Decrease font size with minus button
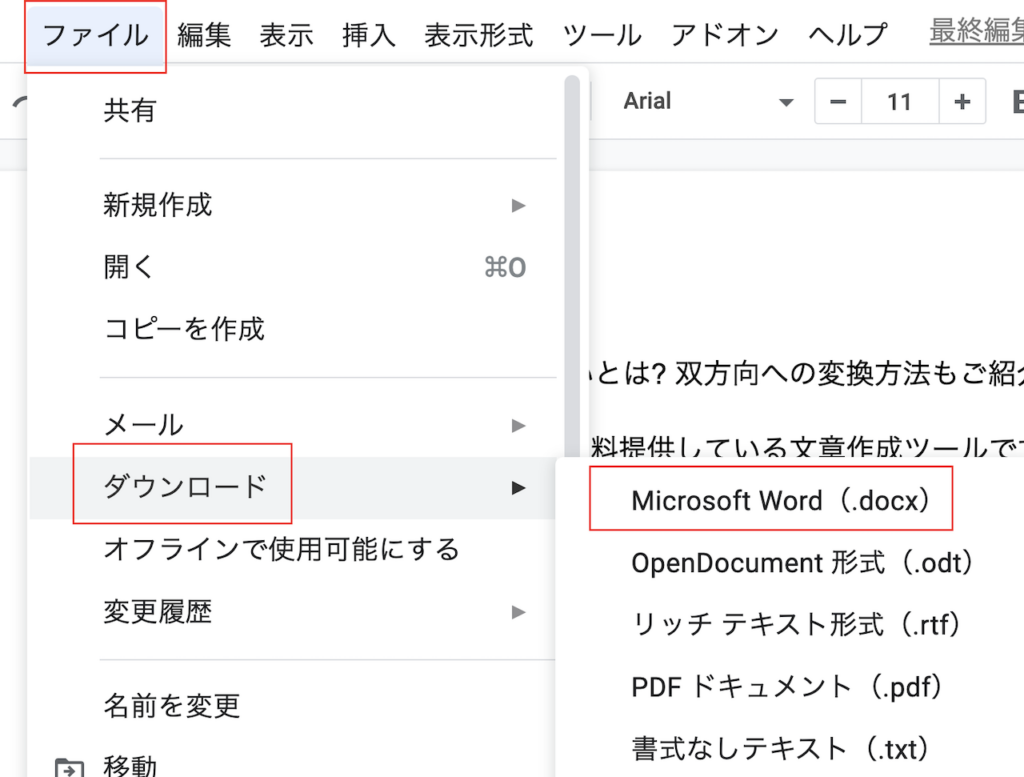The height and width of the screenshot is (777, 1024). click(x=839, y=102)
